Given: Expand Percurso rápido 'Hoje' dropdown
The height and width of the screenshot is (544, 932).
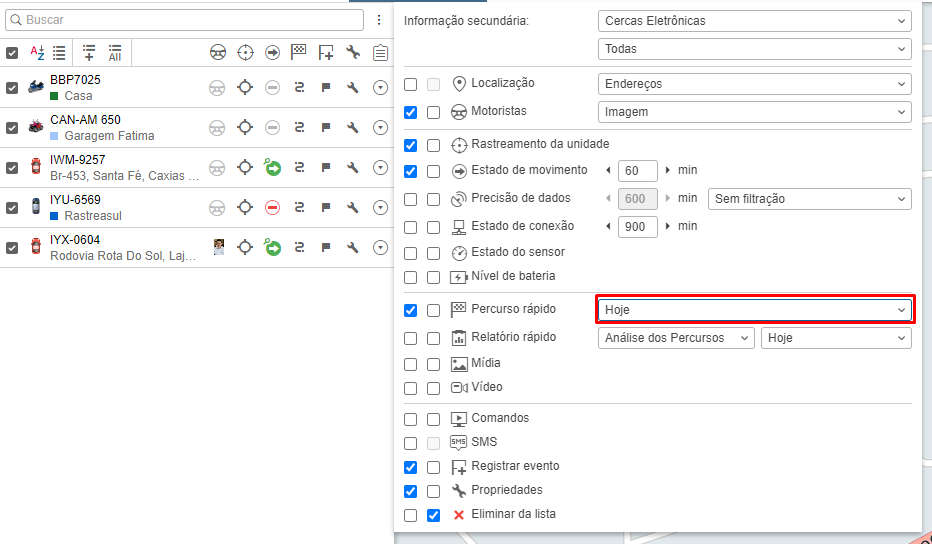Looking at the screenshot, I should [754, 310].
